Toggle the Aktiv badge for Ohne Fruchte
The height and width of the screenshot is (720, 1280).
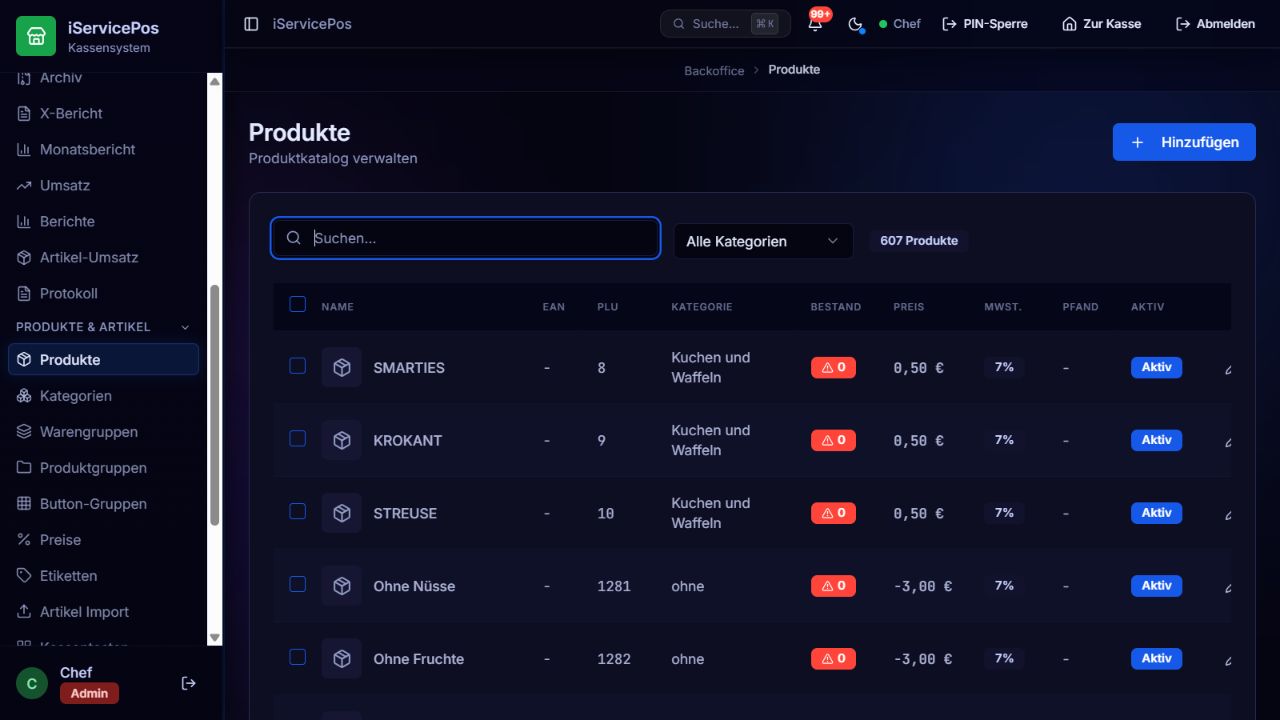1156,659
